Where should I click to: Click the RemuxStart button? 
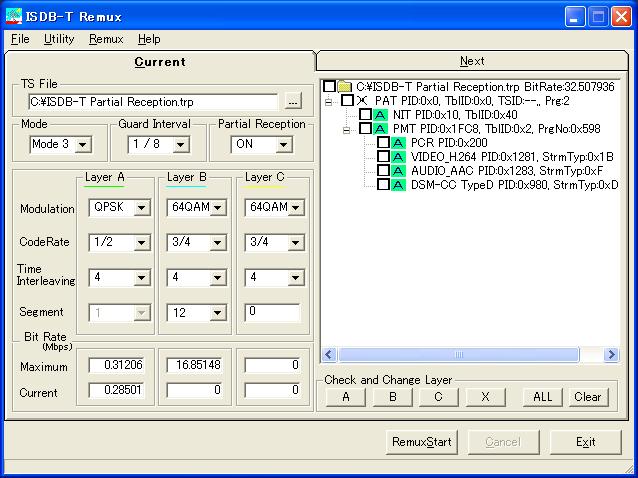click(422, 442)
